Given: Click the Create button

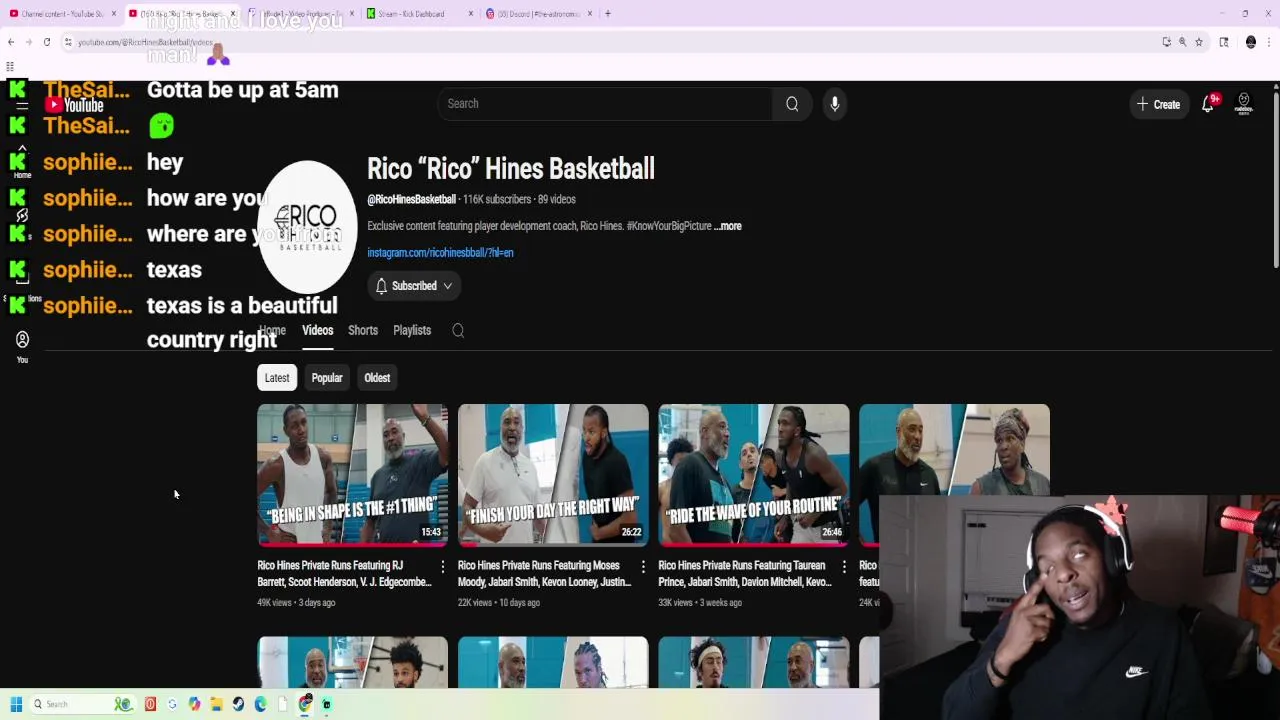Looking at the screenshot, I should pos(1158,104).
